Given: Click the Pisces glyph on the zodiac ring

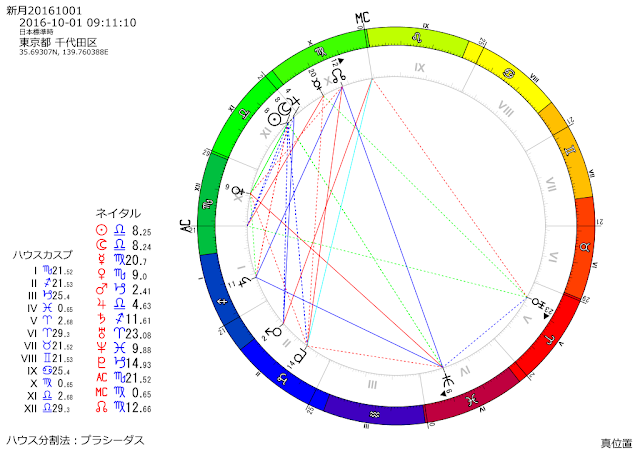Looking at the screenshot, I should coord(473,399).
